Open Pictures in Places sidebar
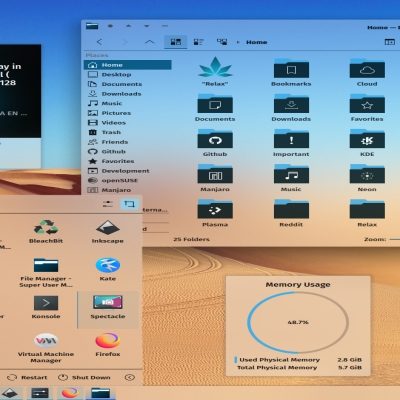 (x=128, y=113)
